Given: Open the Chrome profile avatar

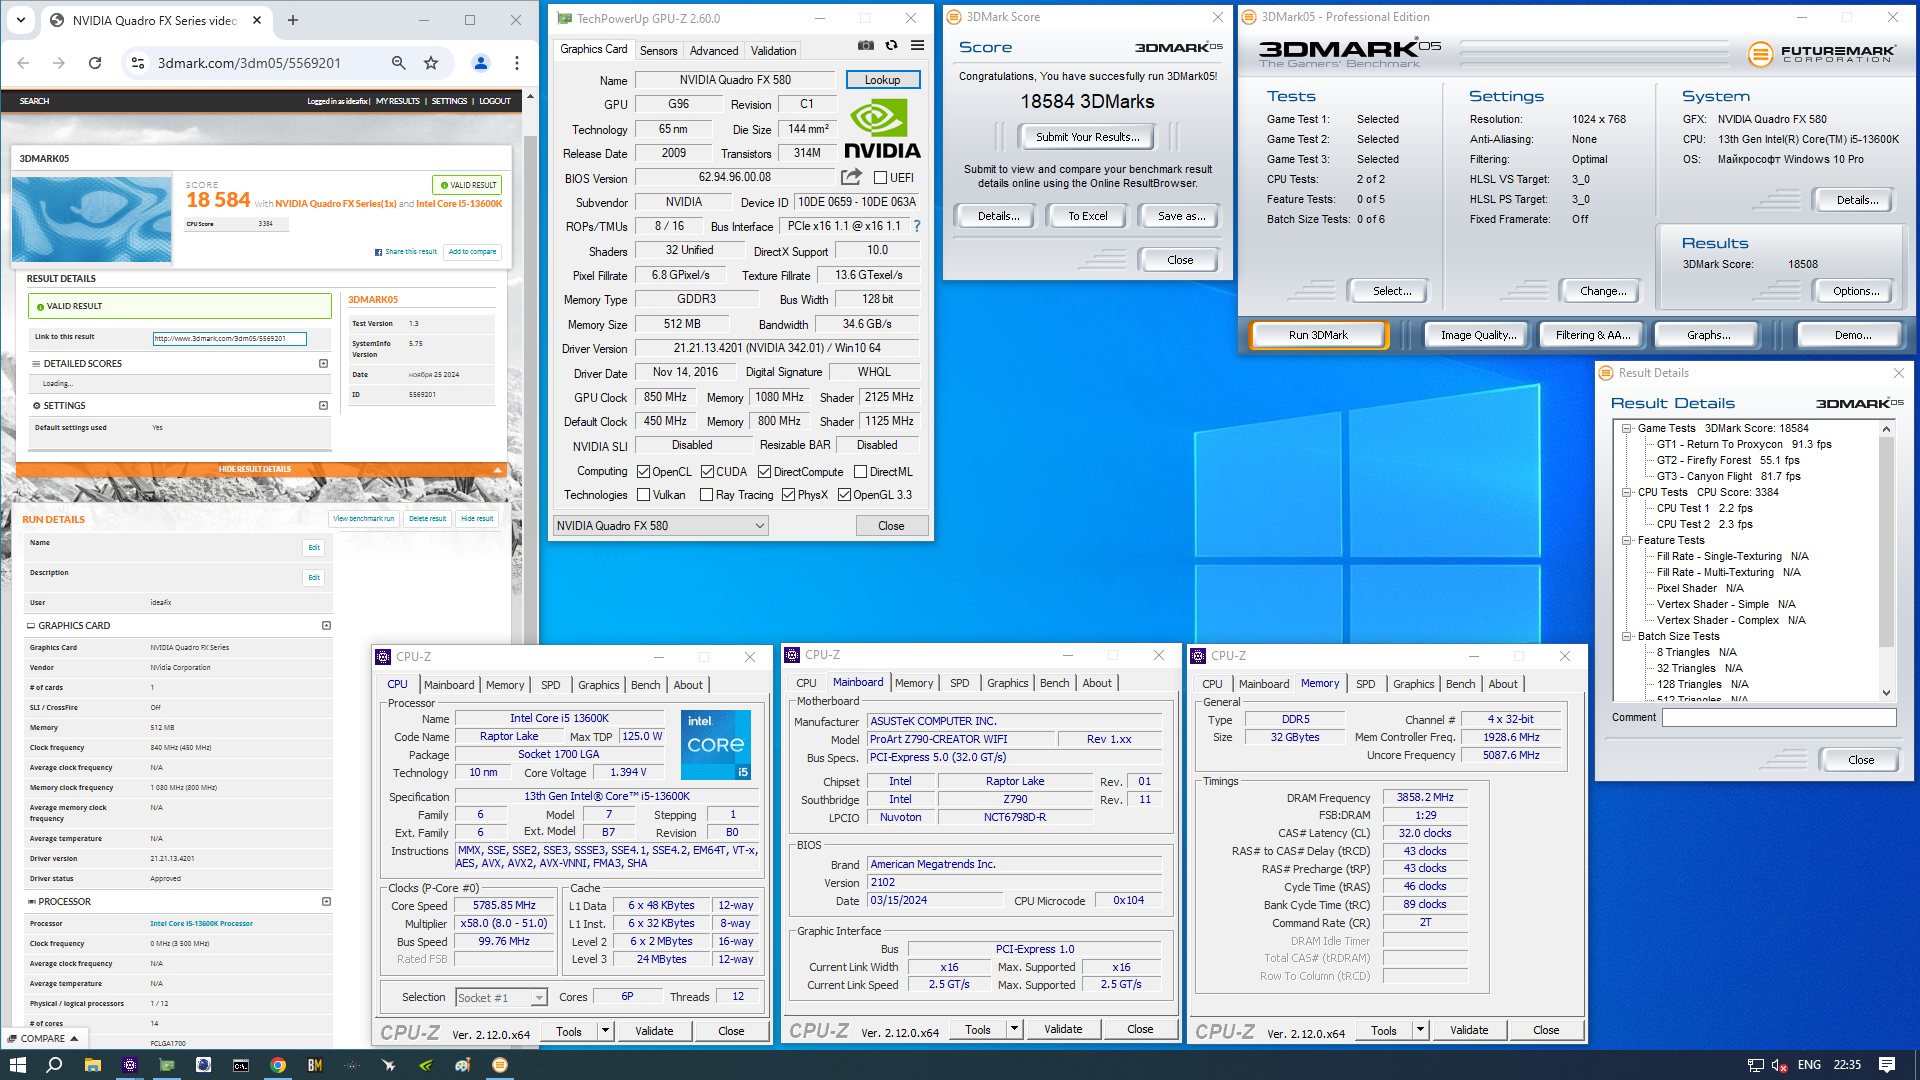Looking at the screenshot, I should point(481,63).
